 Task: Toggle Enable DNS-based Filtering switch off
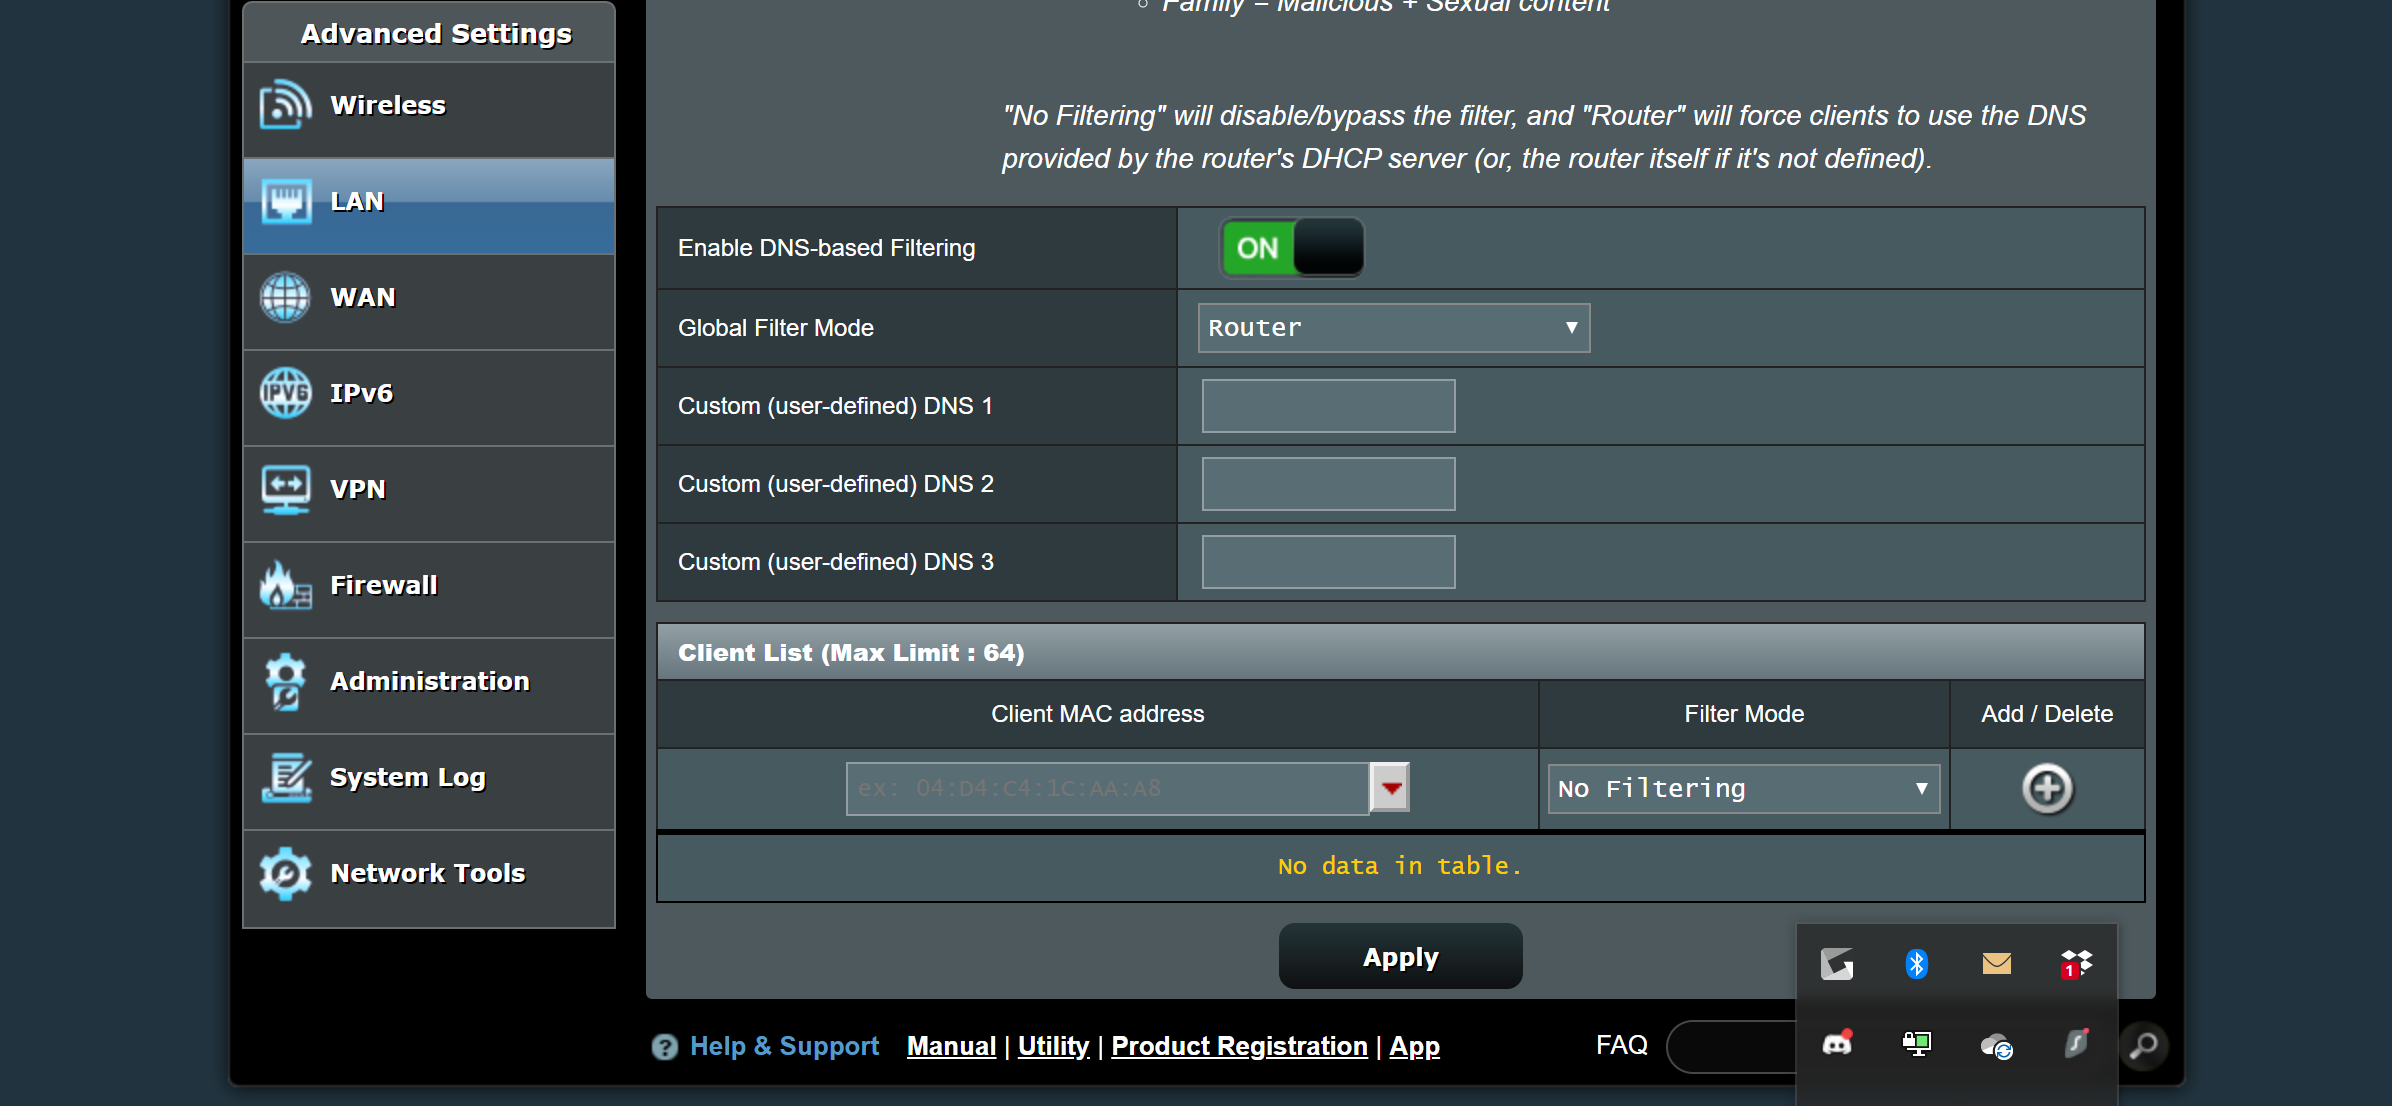[x=1291, y=248]
